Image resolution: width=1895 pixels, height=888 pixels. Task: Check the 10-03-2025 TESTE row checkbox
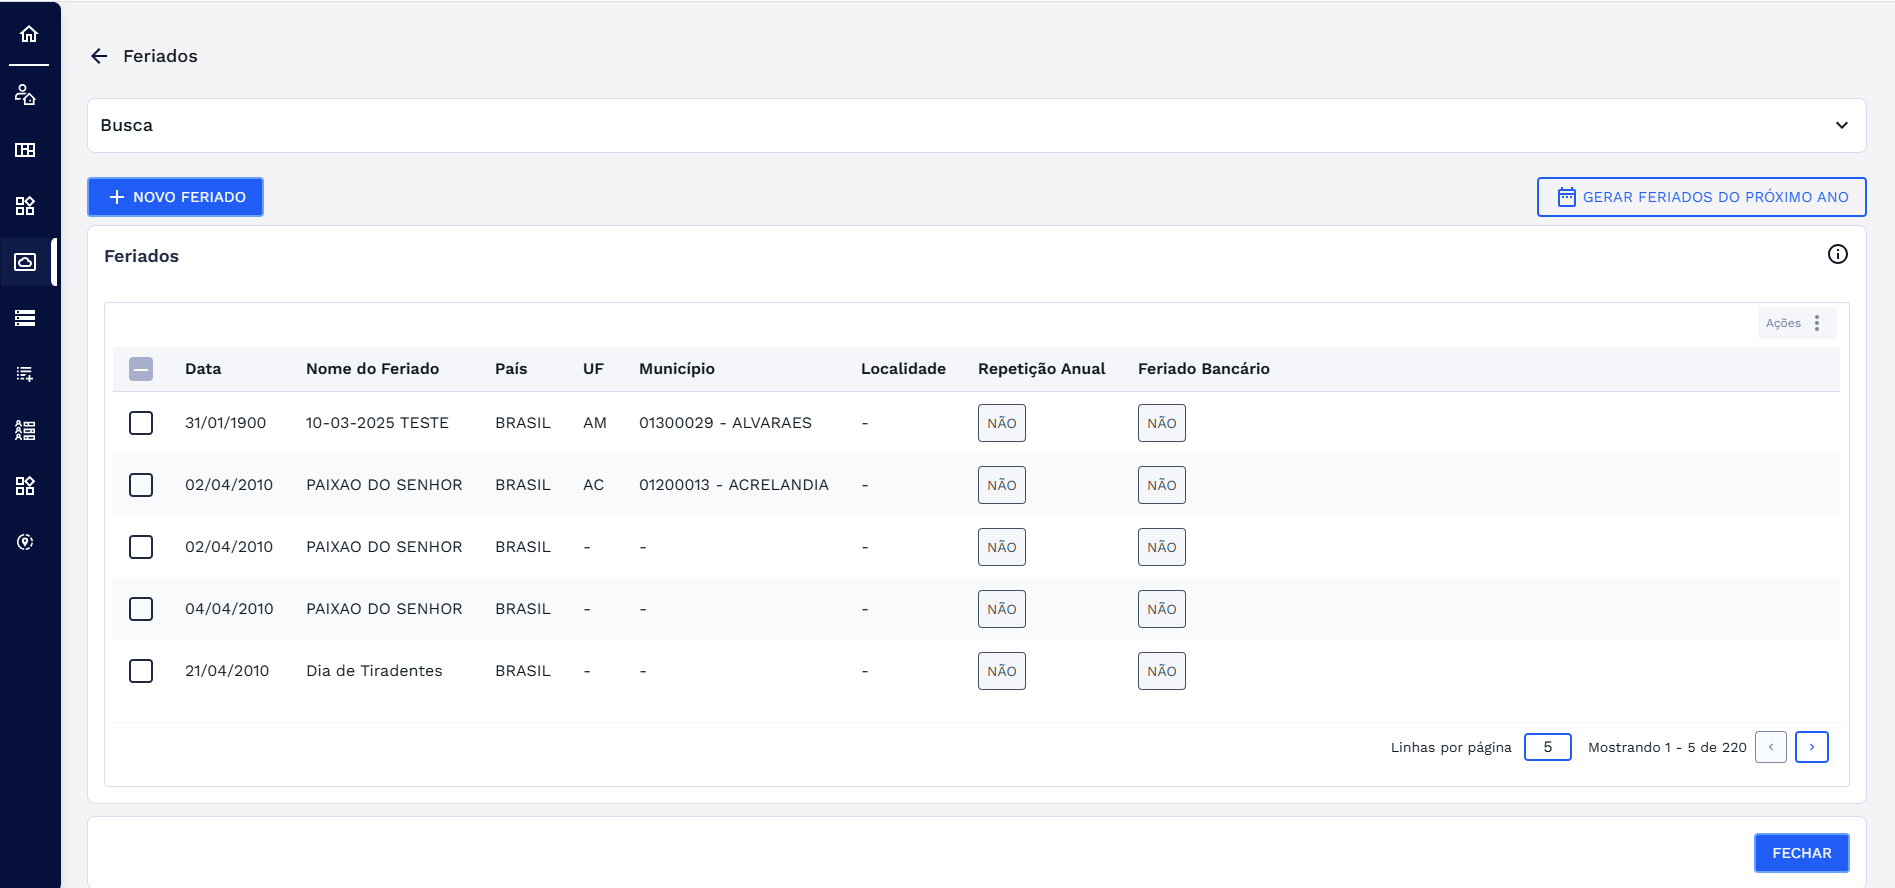click(141, 423)
